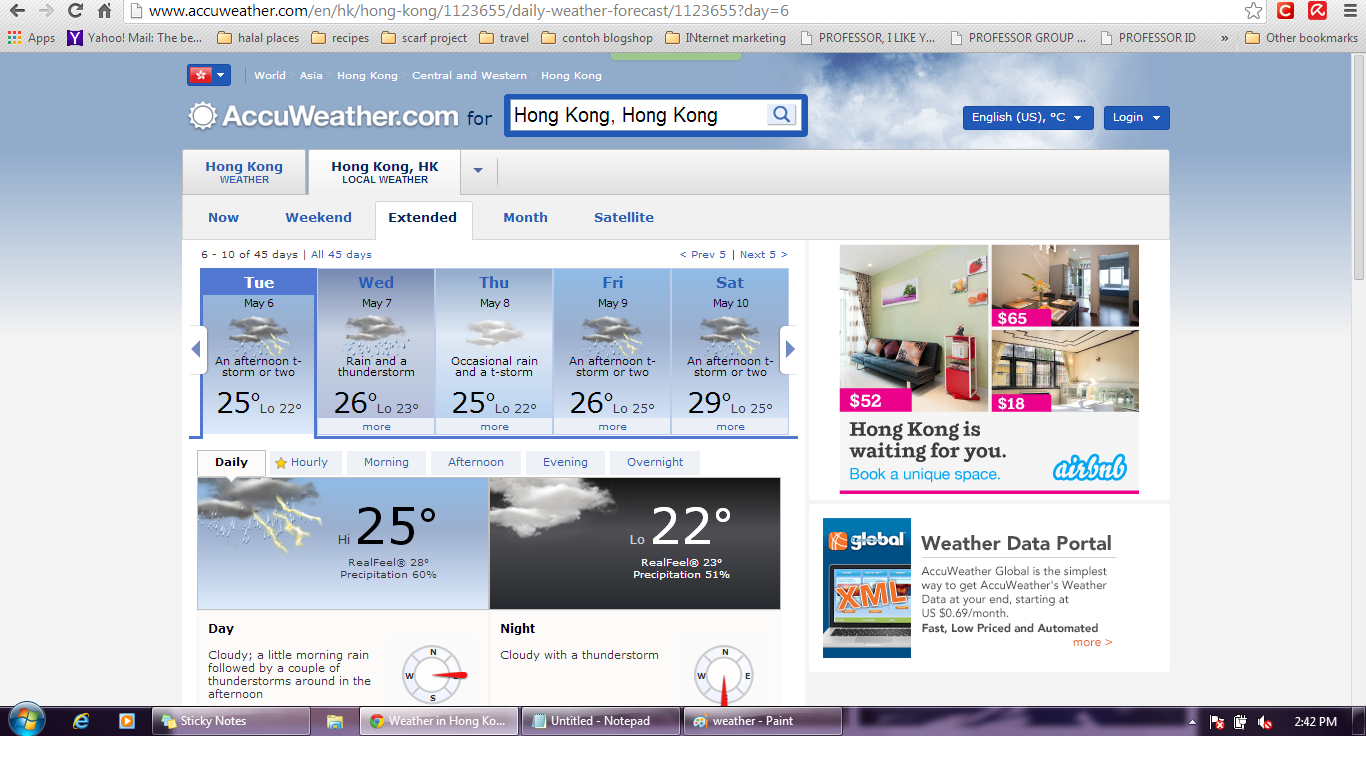Image resolution: width=1366 pixels, height=768 pixels.
Task: Click the Asia breadcrumb link
Action: [x=311, y=76]
